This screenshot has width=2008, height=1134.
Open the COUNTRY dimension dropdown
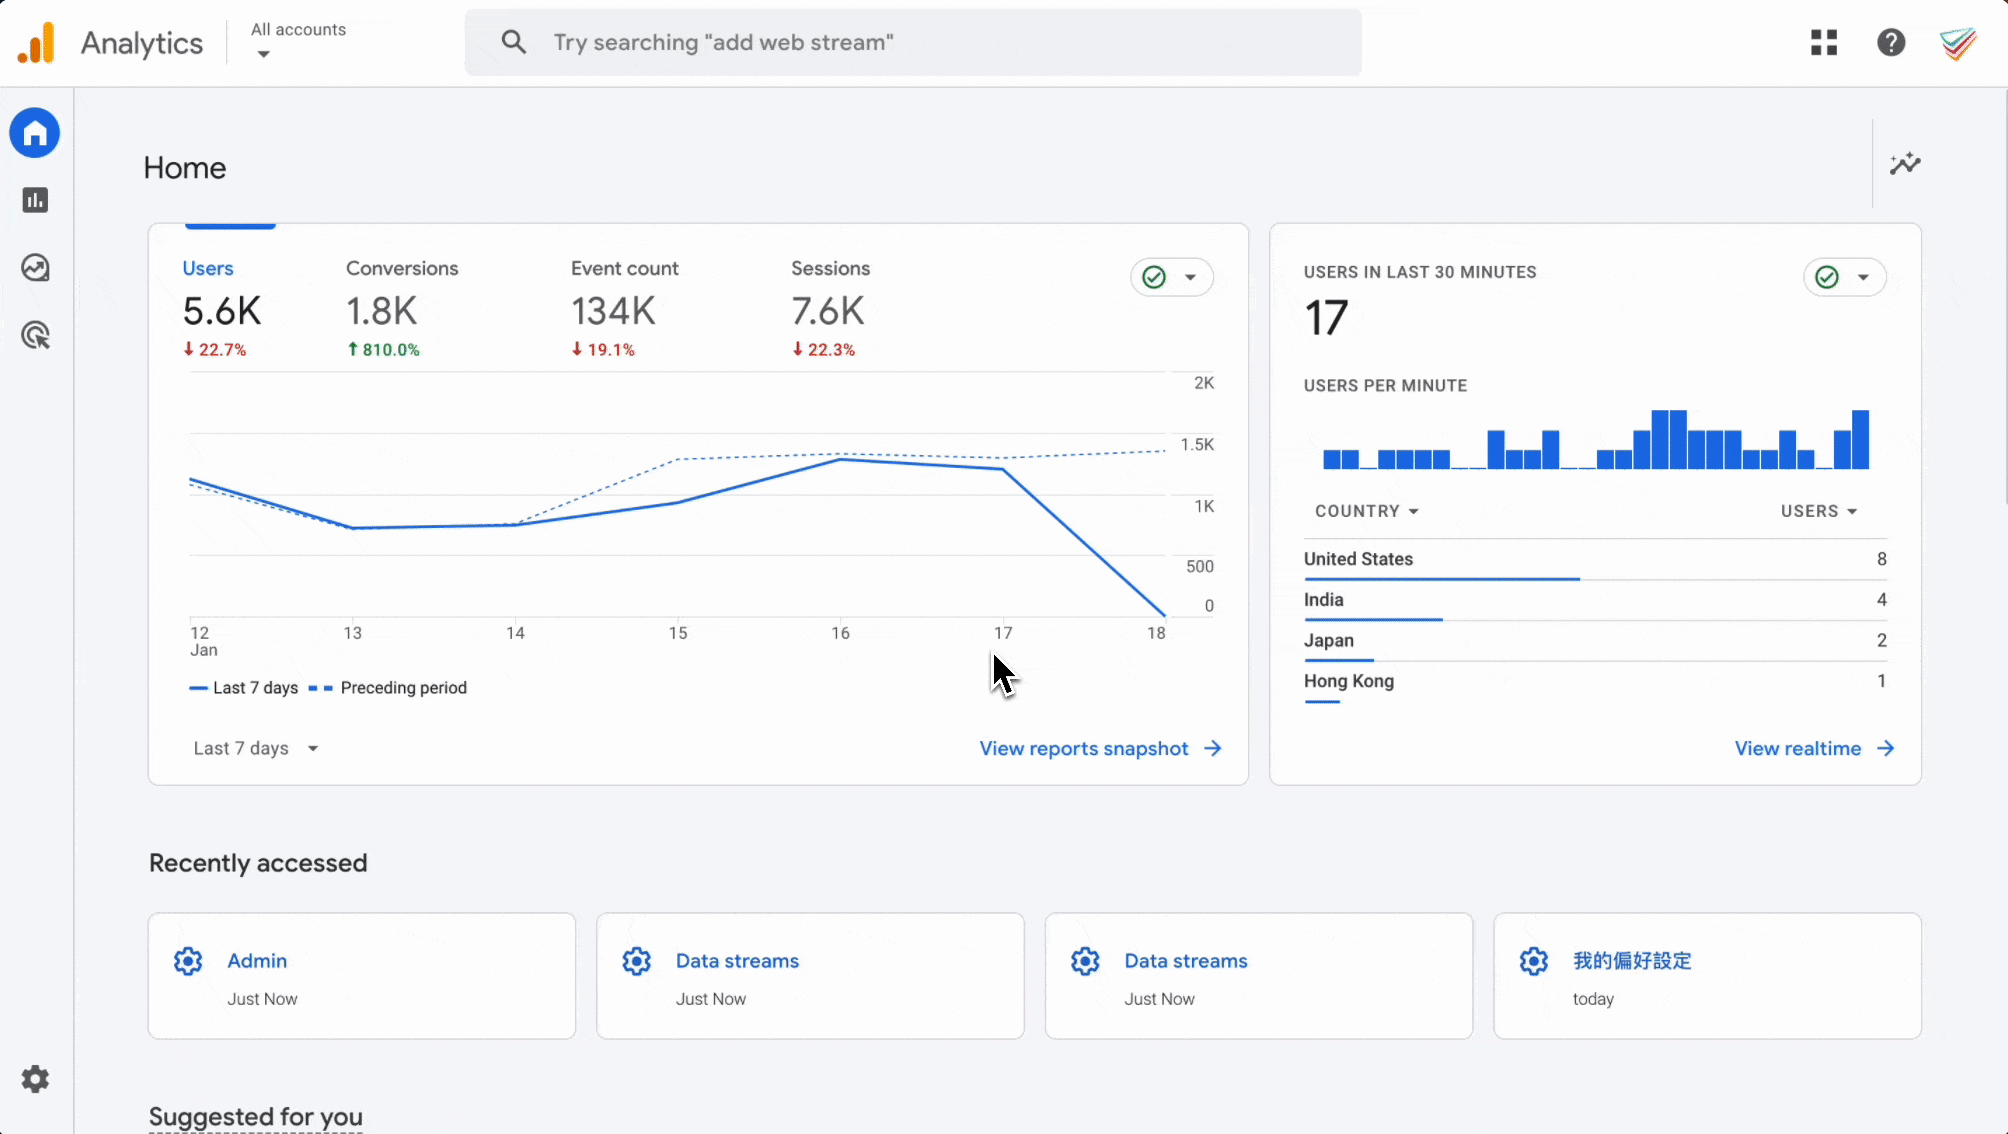click(x=1366, y=511)
